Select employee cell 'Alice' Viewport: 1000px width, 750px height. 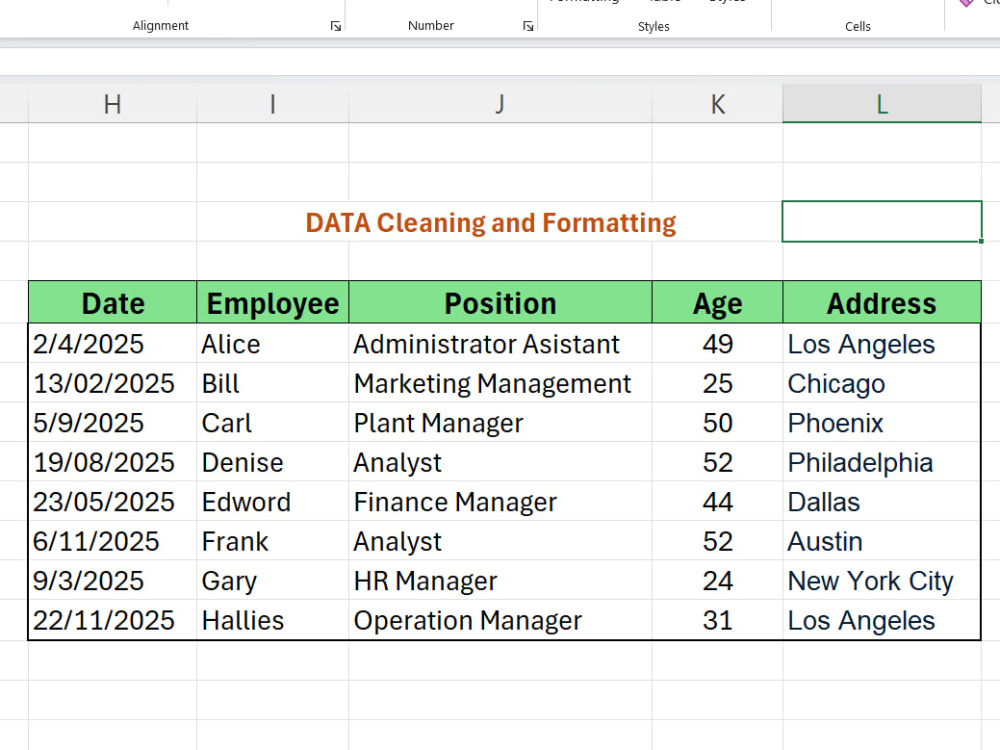(x=273, y=344)
